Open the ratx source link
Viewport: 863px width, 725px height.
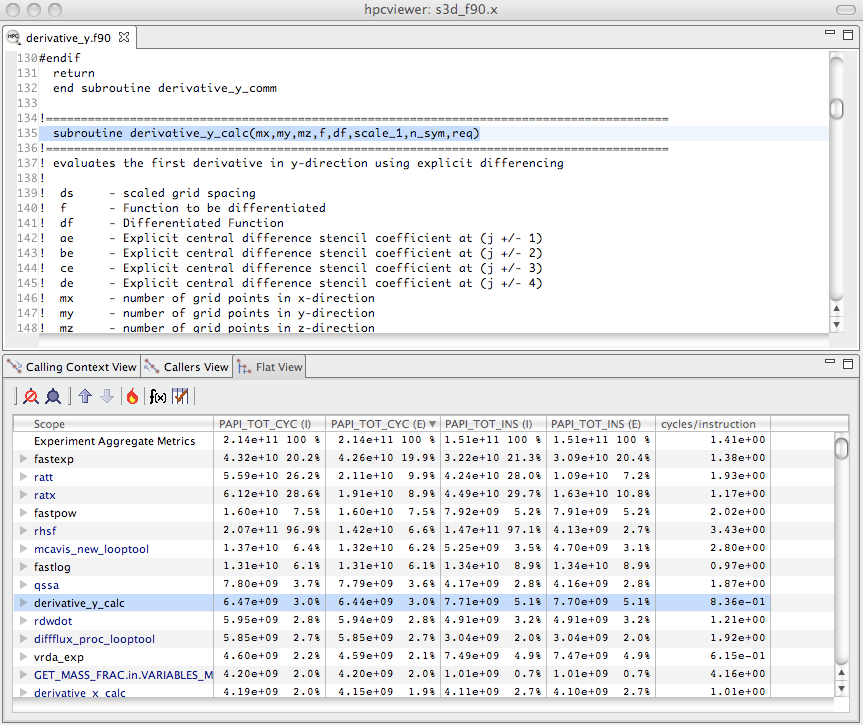[45, 495]
